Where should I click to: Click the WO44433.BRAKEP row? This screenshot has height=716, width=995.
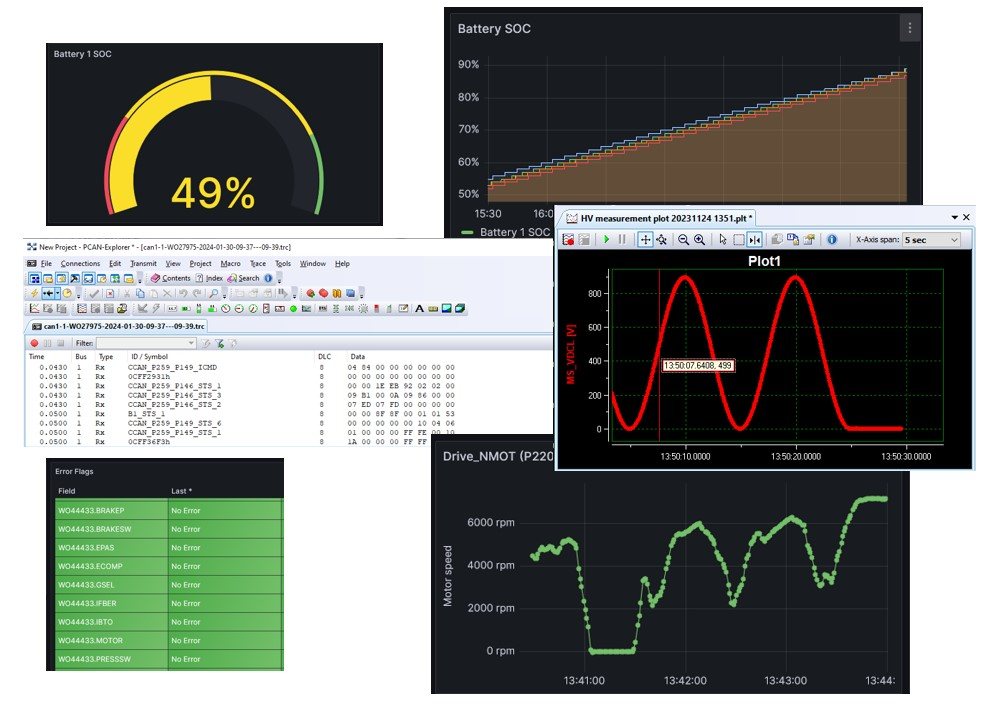click(169, 510)
